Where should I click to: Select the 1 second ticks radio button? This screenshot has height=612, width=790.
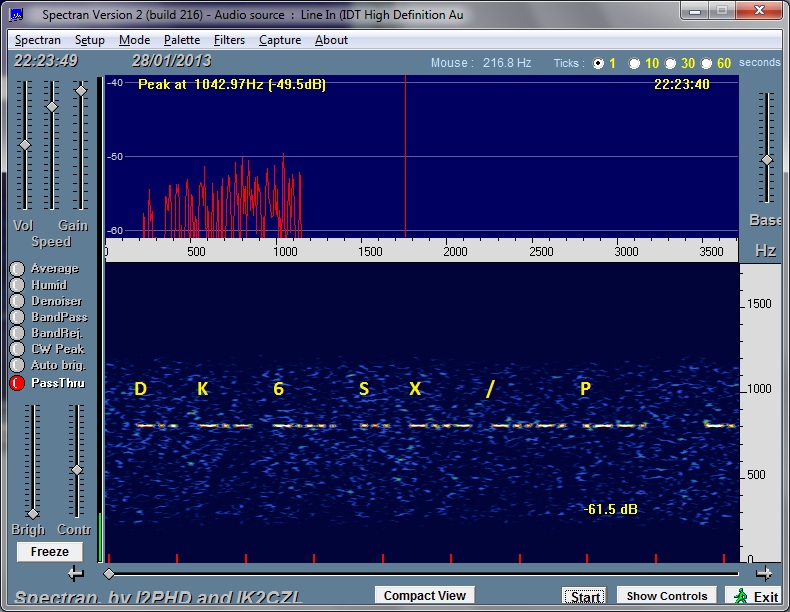point(598,63)
